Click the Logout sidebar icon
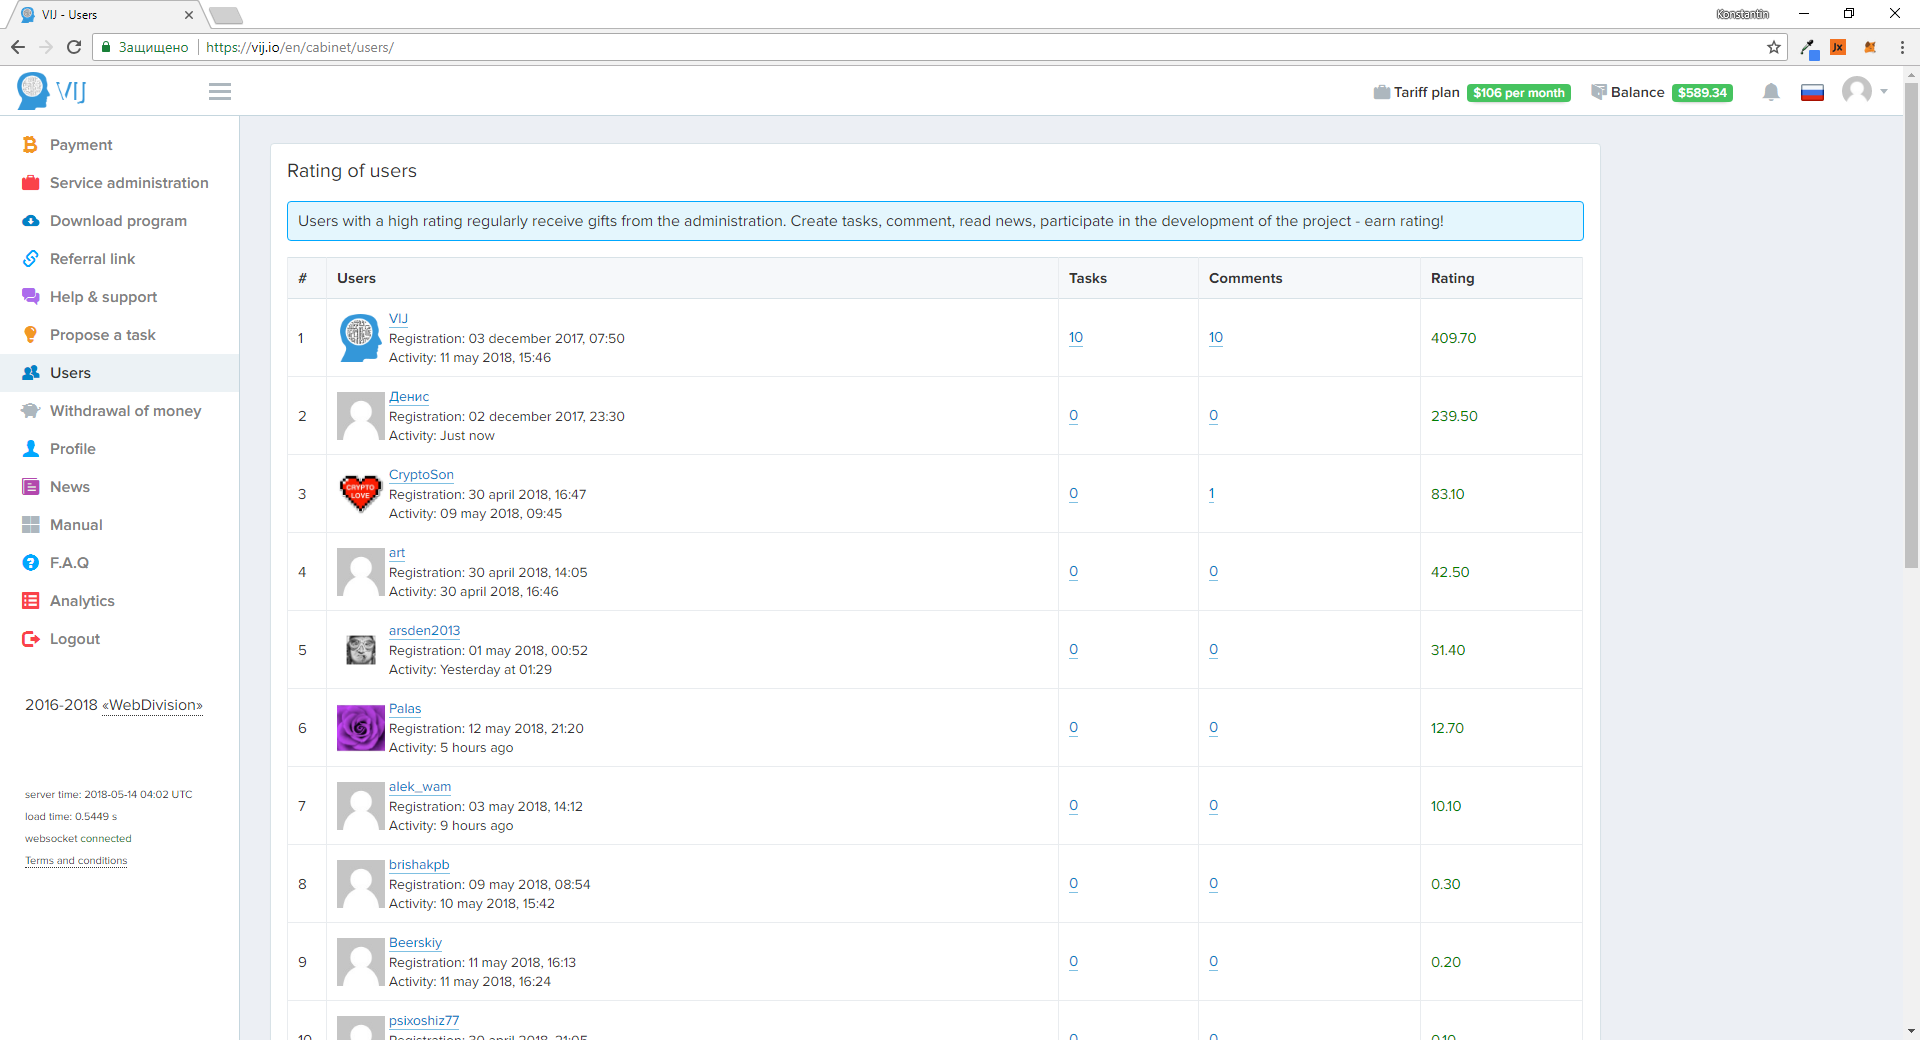Viewport: 1920px width, 1040px height. pyautogui.click(x=31, y=639)
